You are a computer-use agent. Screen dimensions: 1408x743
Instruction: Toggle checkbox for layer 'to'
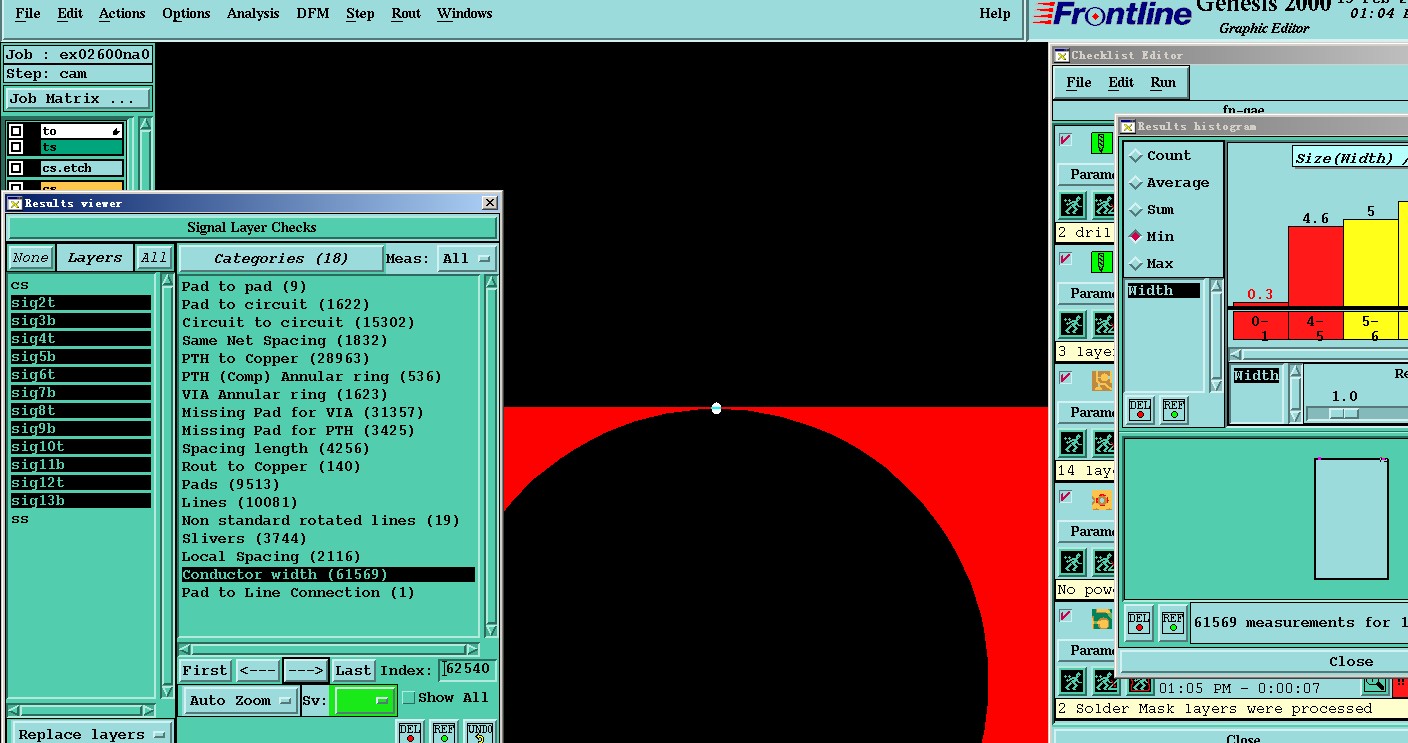[x=16, y=131]
